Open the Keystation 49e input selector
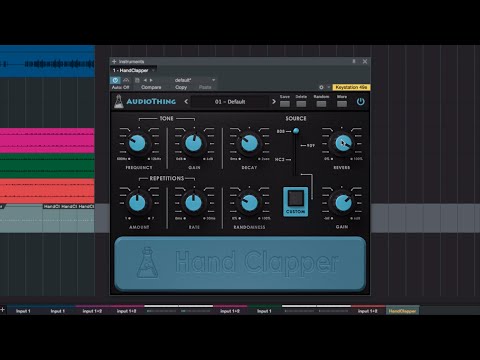Viewport: 480px width, 360px height. [351, 87]
